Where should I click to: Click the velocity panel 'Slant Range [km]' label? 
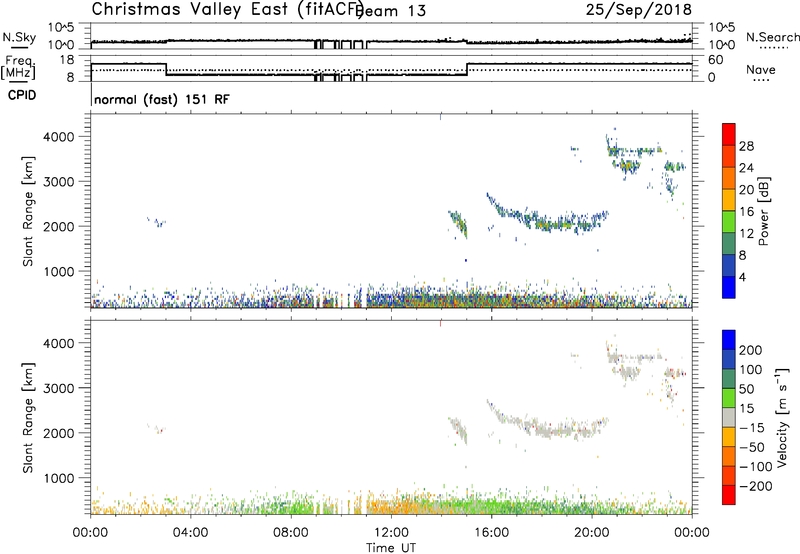[28, 417]
